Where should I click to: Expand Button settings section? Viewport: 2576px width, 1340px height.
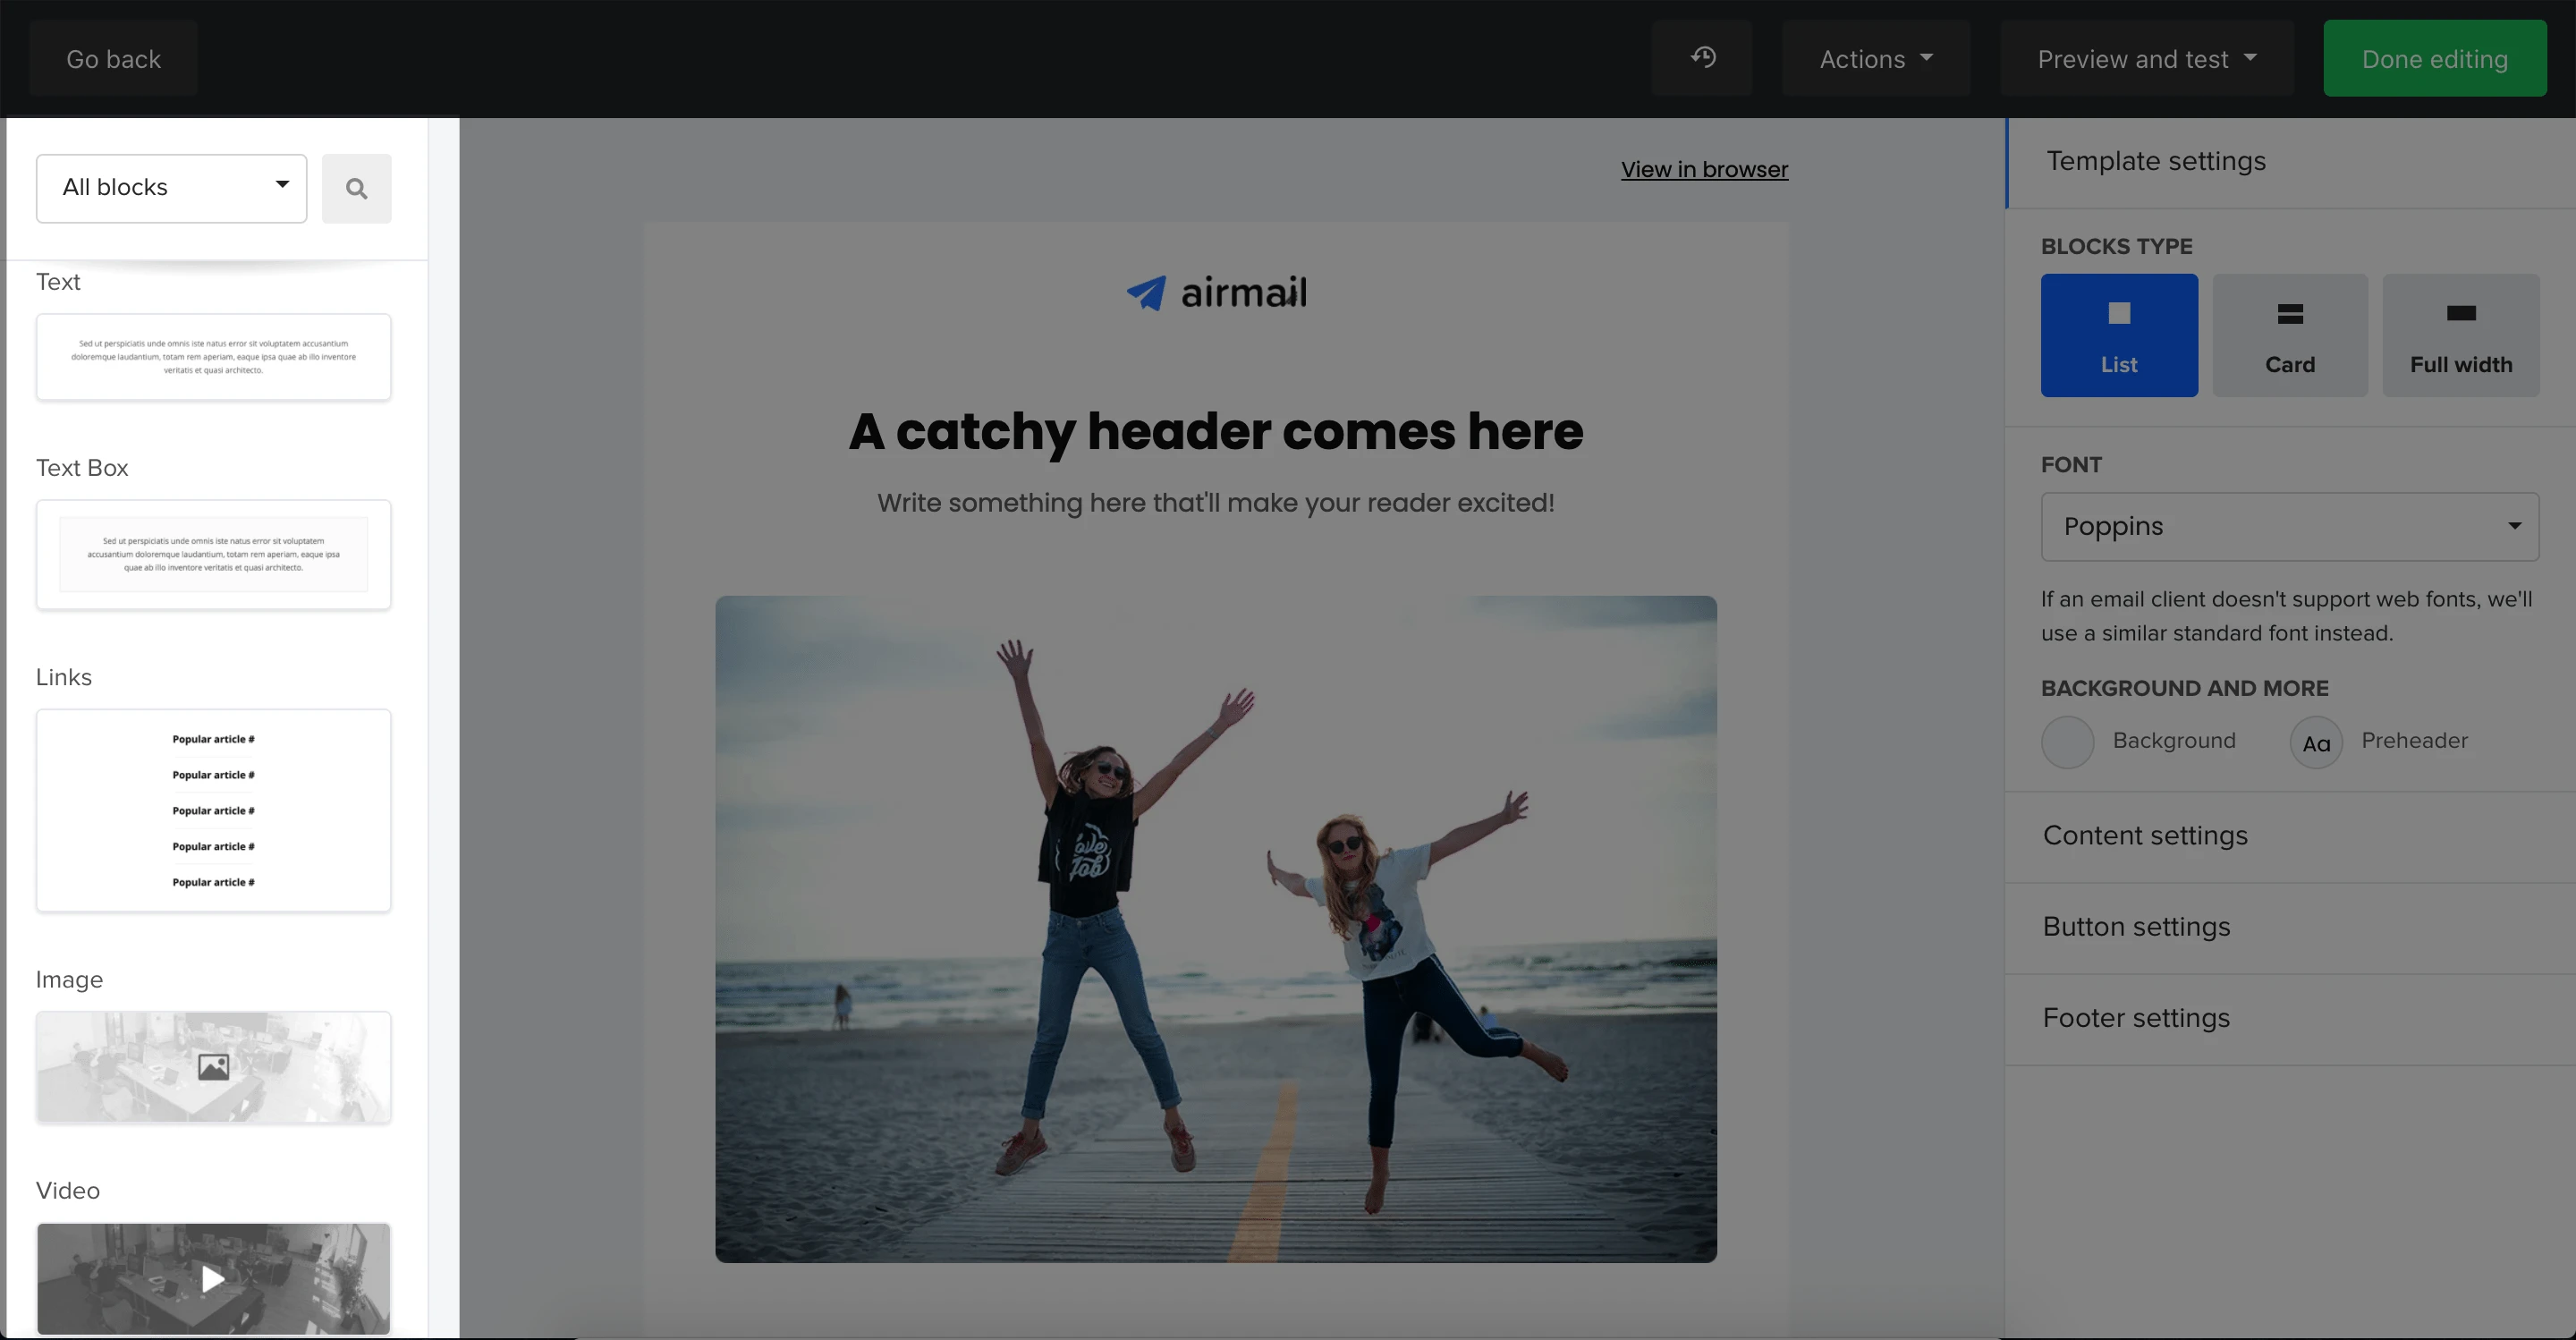pos(2136,926)
